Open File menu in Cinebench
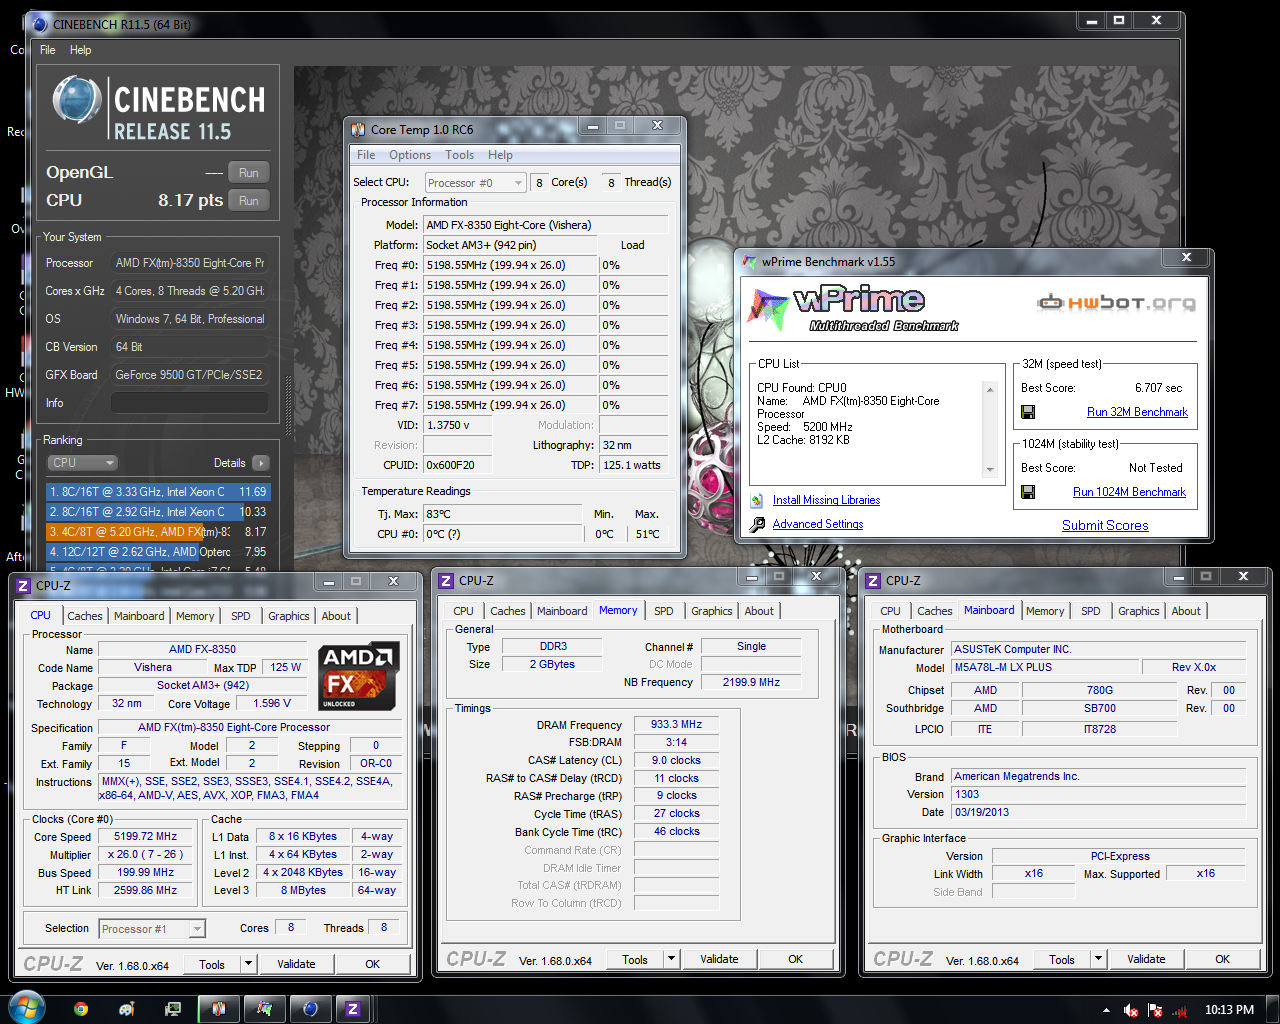Screen dimensions: 1280x1024 (48, 50)
